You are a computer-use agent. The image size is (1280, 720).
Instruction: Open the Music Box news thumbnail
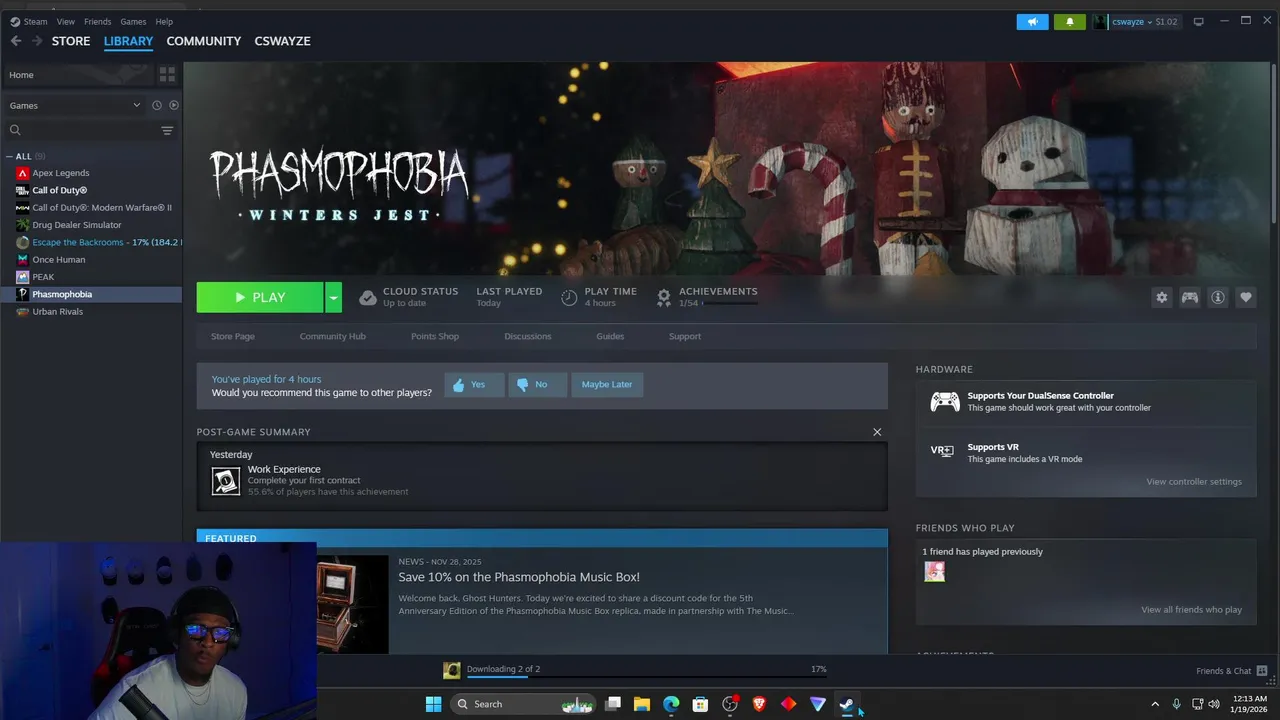(353, 604)
